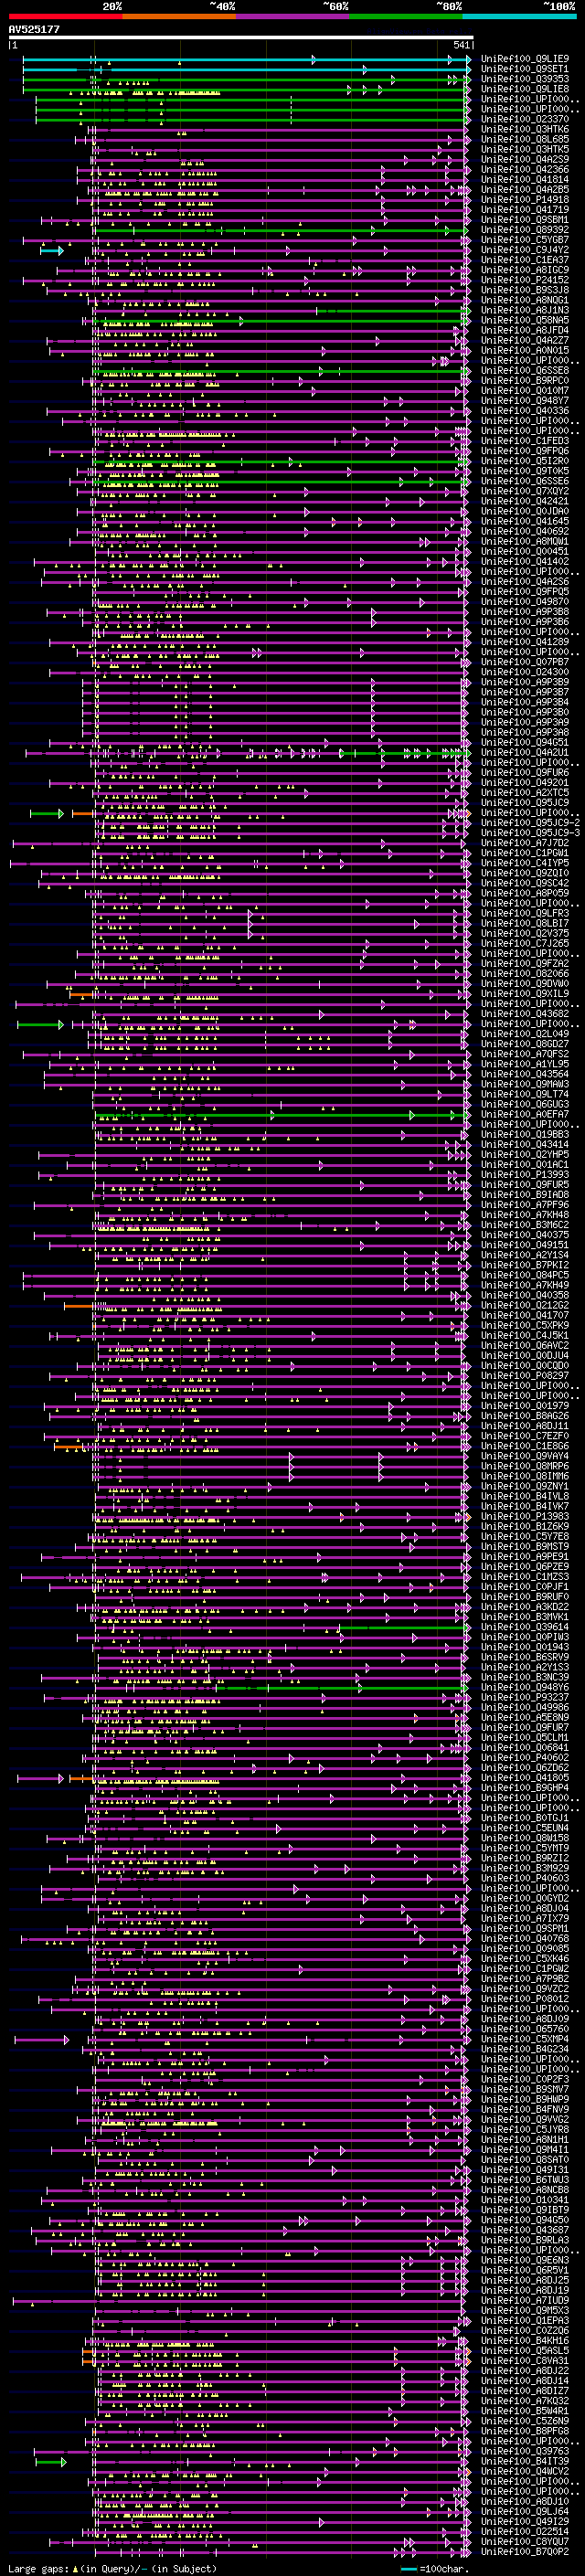Select hit label UniRef100_Q41719
Viewport: 585px width, 2576px height.
point(525,210)
